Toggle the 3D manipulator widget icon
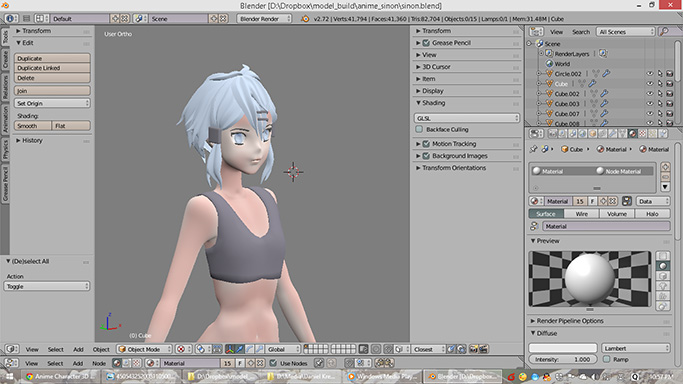The image size is (683, 384). 230,349
